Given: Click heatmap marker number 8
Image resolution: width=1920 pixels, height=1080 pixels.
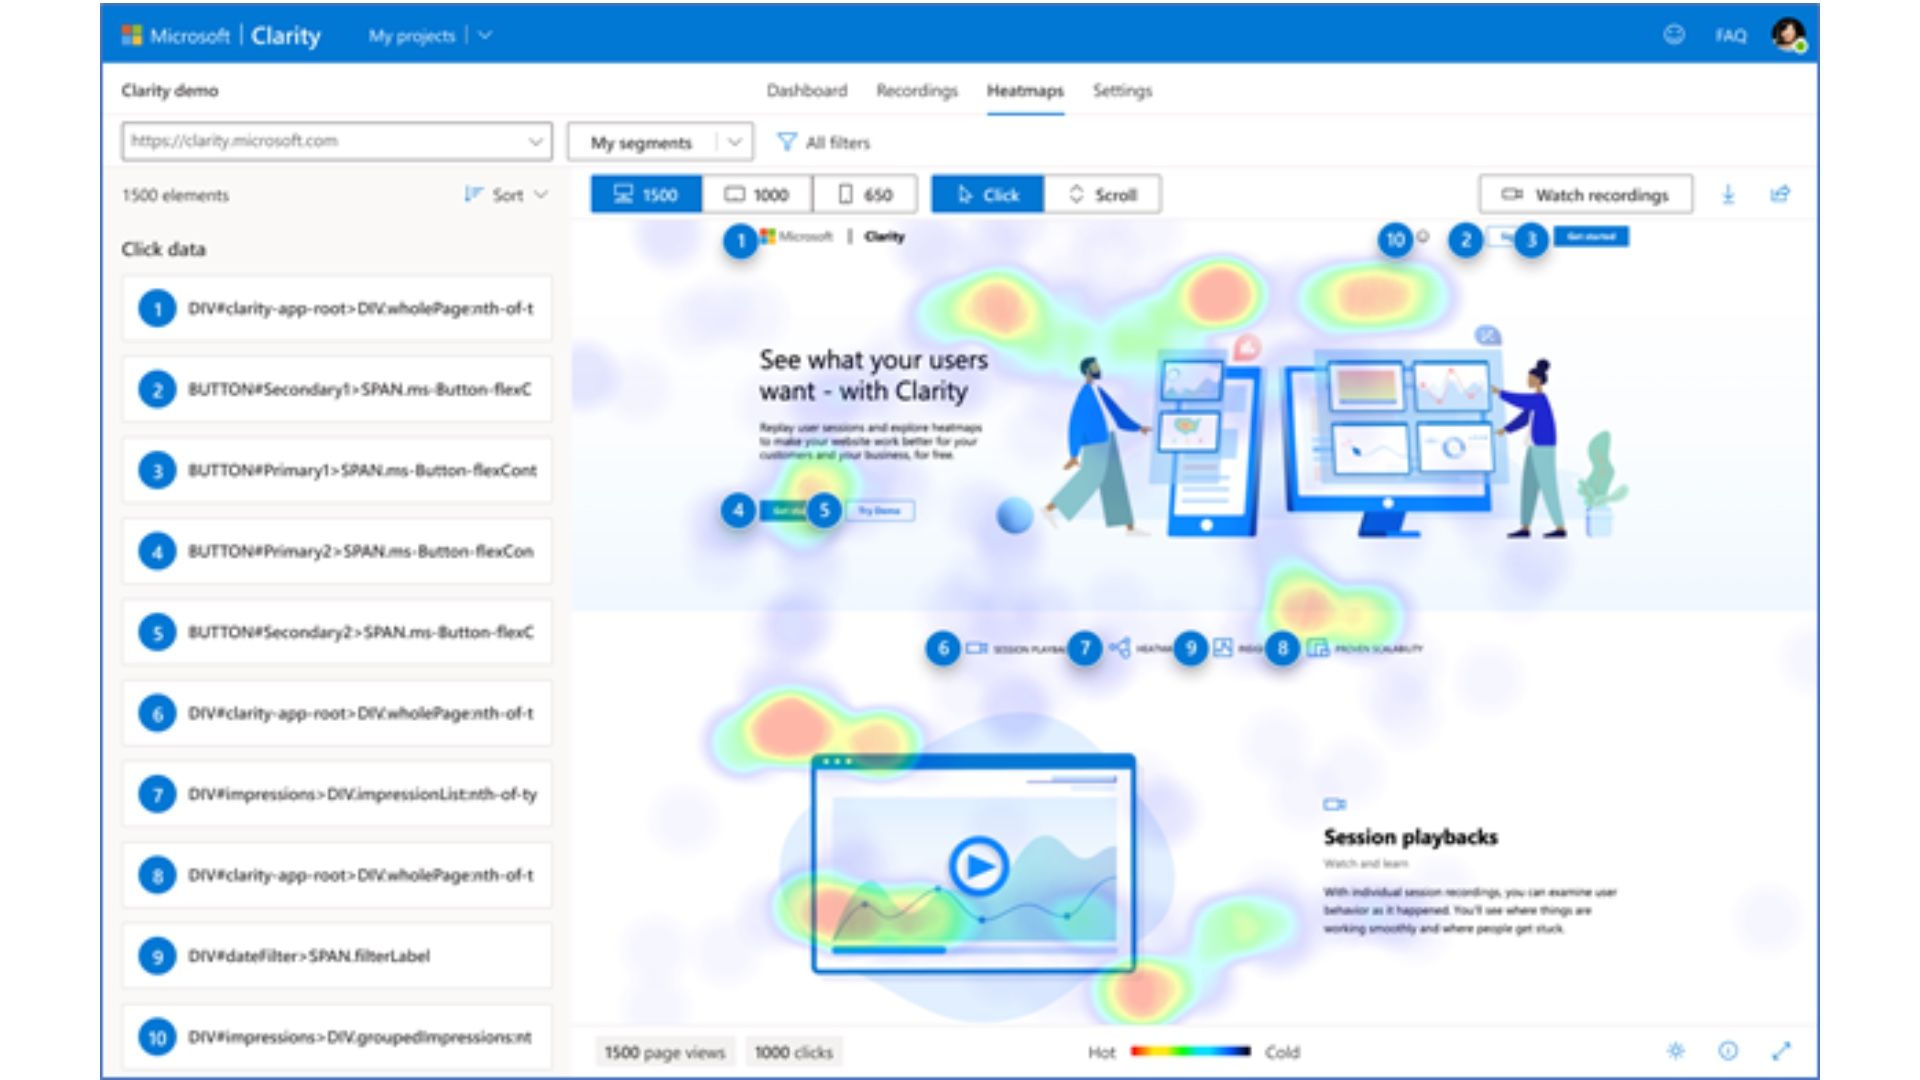Looking at the screenshot, I should click(x=1282, y=649).
